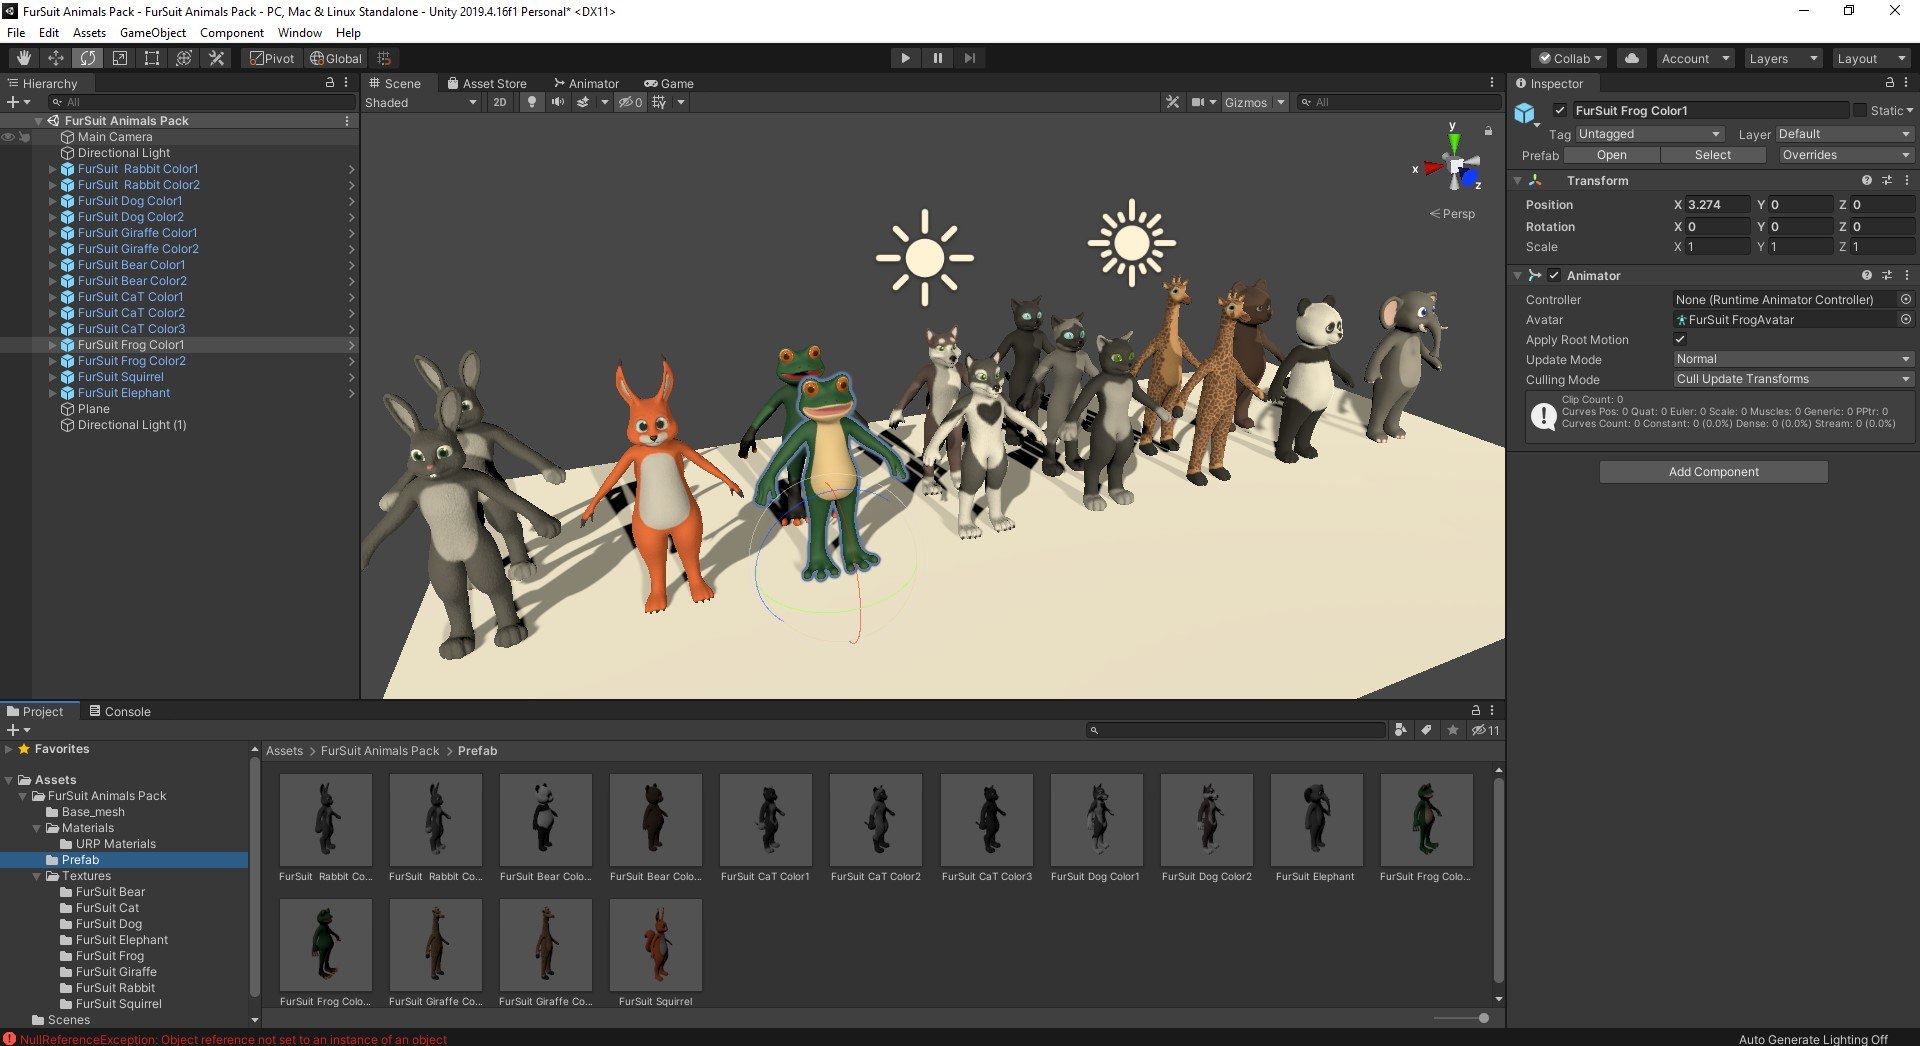The width and height of the screenshot is (1920, 1046).
Task: Click the prefab Open button
Action: point(1611,155)
